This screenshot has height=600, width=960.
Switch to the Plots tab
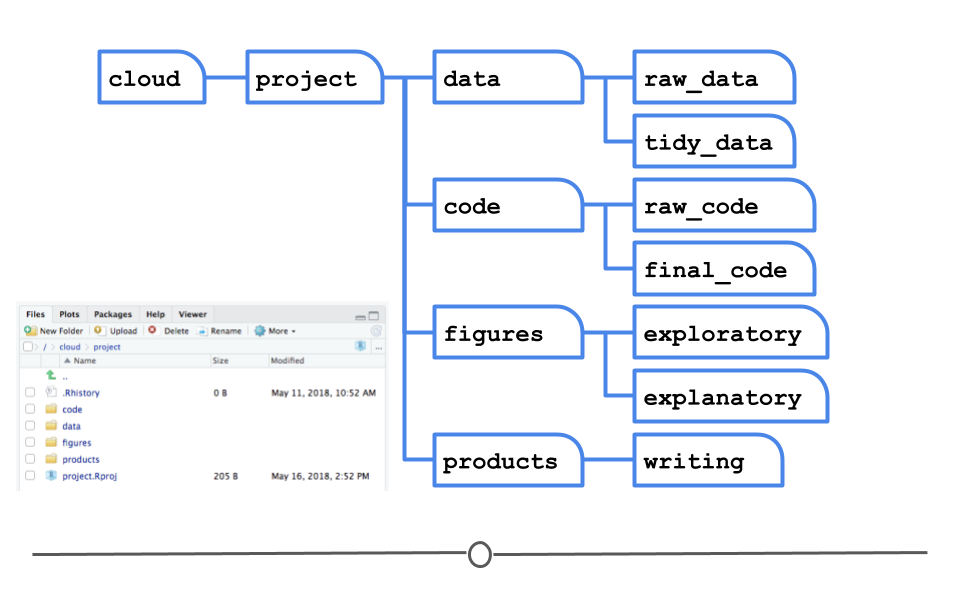click(69, 314)
